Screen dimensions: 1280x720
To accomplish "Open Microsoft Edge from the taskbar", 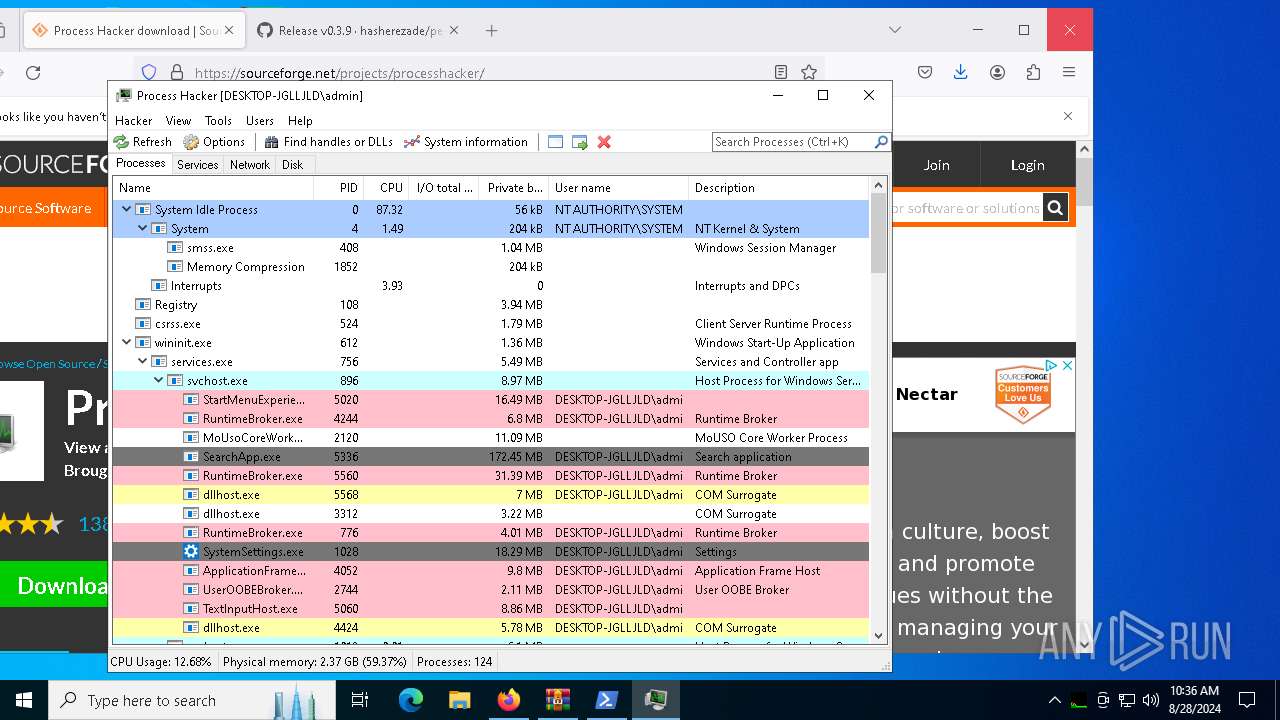I will (411, 700).
